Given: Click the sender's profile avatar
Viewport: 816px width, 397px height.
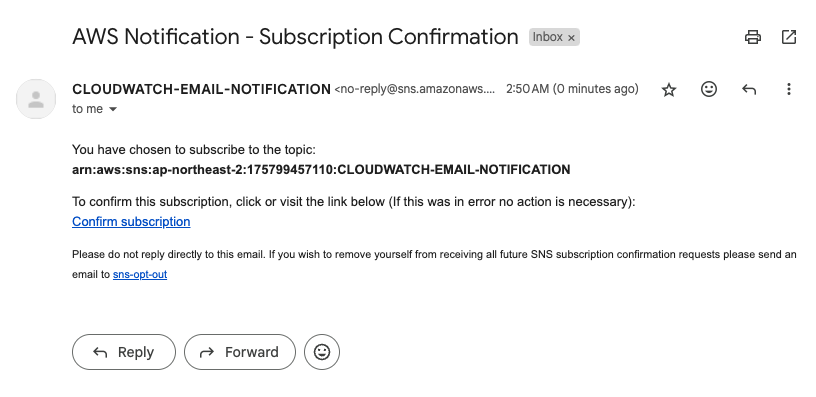Looking at the screenshot, I should click(x=36, y=99).
